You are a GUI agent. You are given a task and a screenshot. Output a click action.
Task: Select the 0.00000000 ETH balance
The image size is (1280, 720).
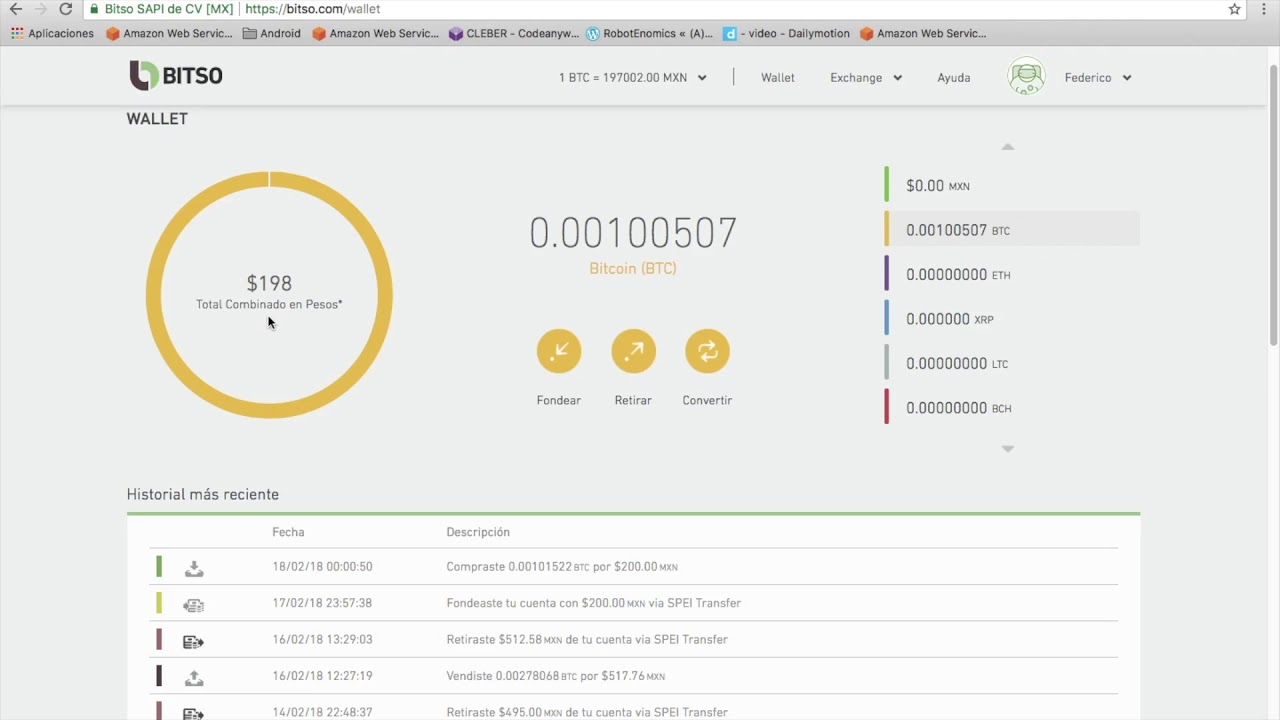1012,274
